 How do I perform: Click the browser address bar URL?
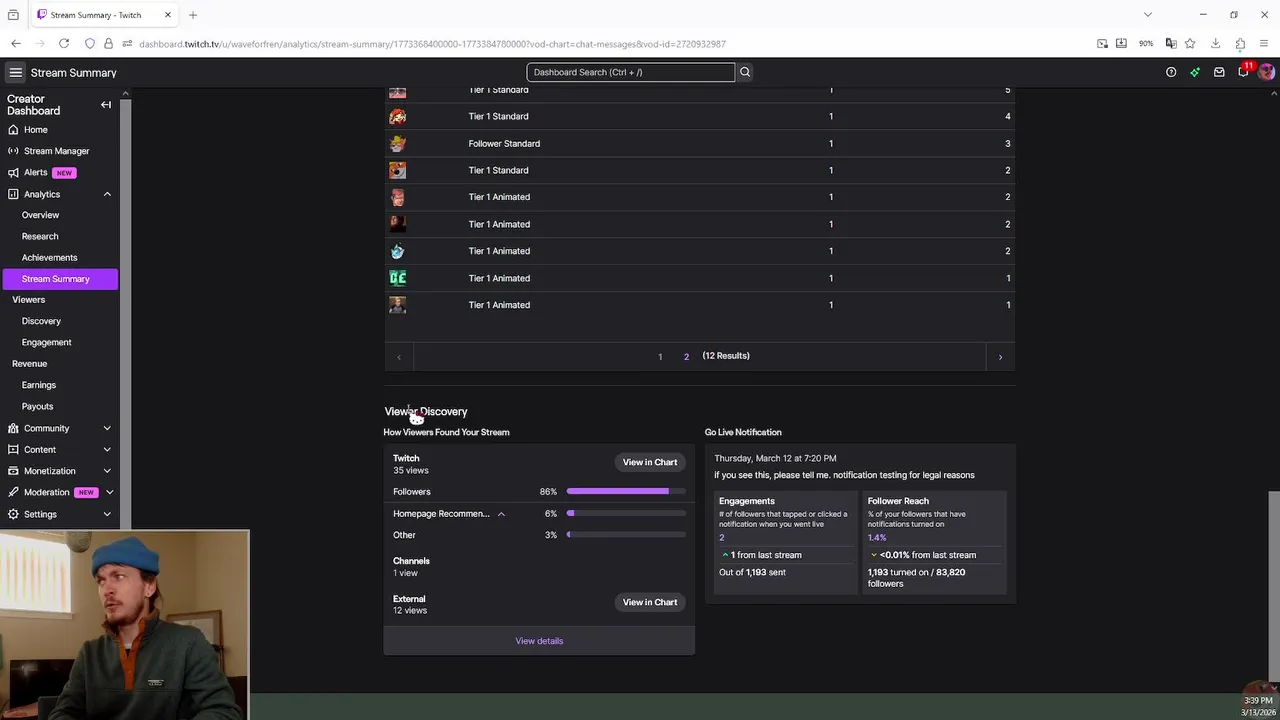(432, 44)
